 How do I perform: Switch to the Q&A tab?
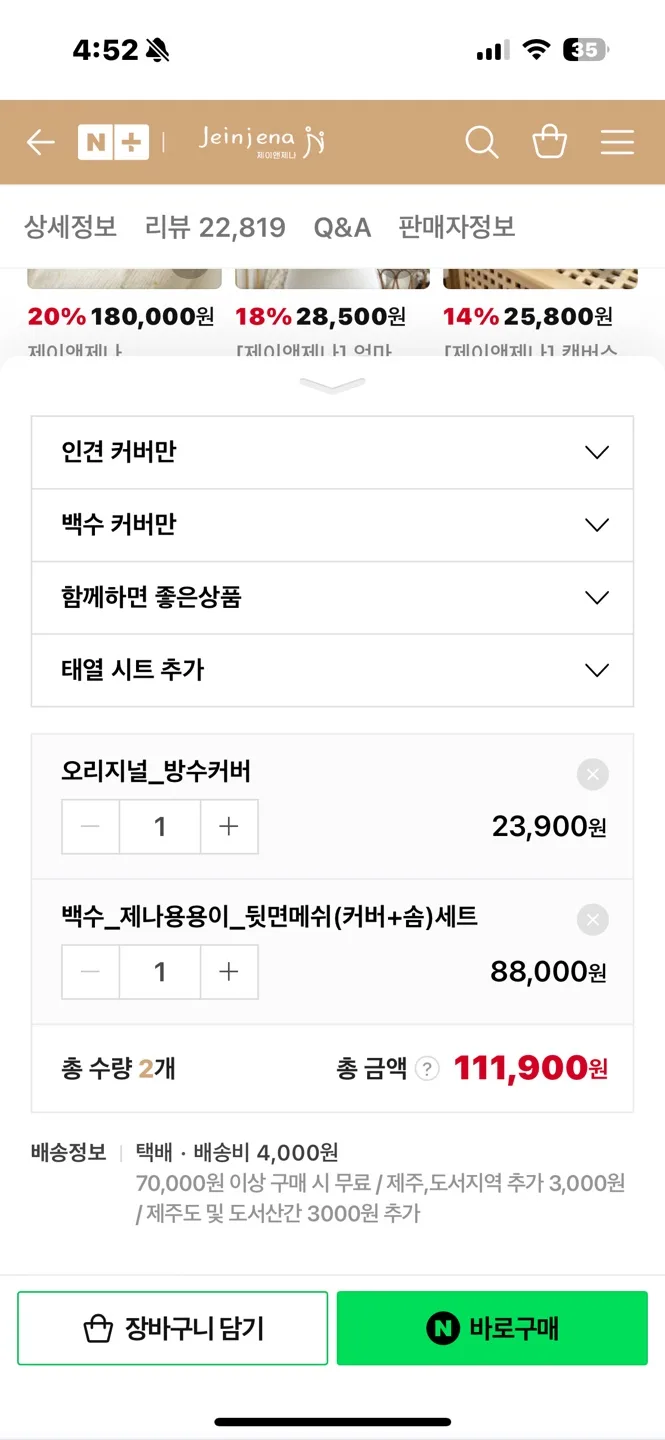click(342, 227)
